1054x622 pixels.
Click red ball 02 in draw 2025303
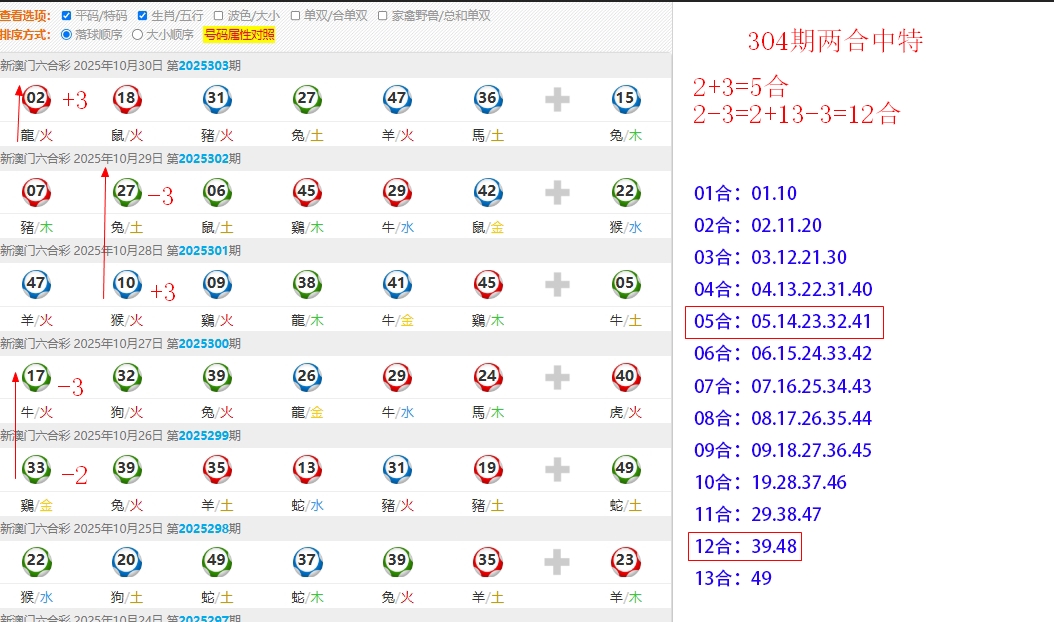(36, 98)
